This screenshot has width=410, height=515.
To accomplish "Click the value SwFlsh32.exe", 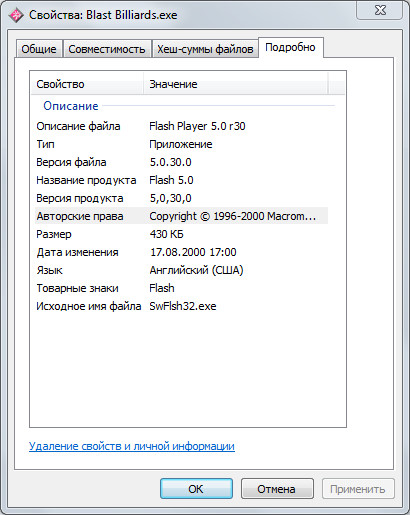I will (183, 306).
